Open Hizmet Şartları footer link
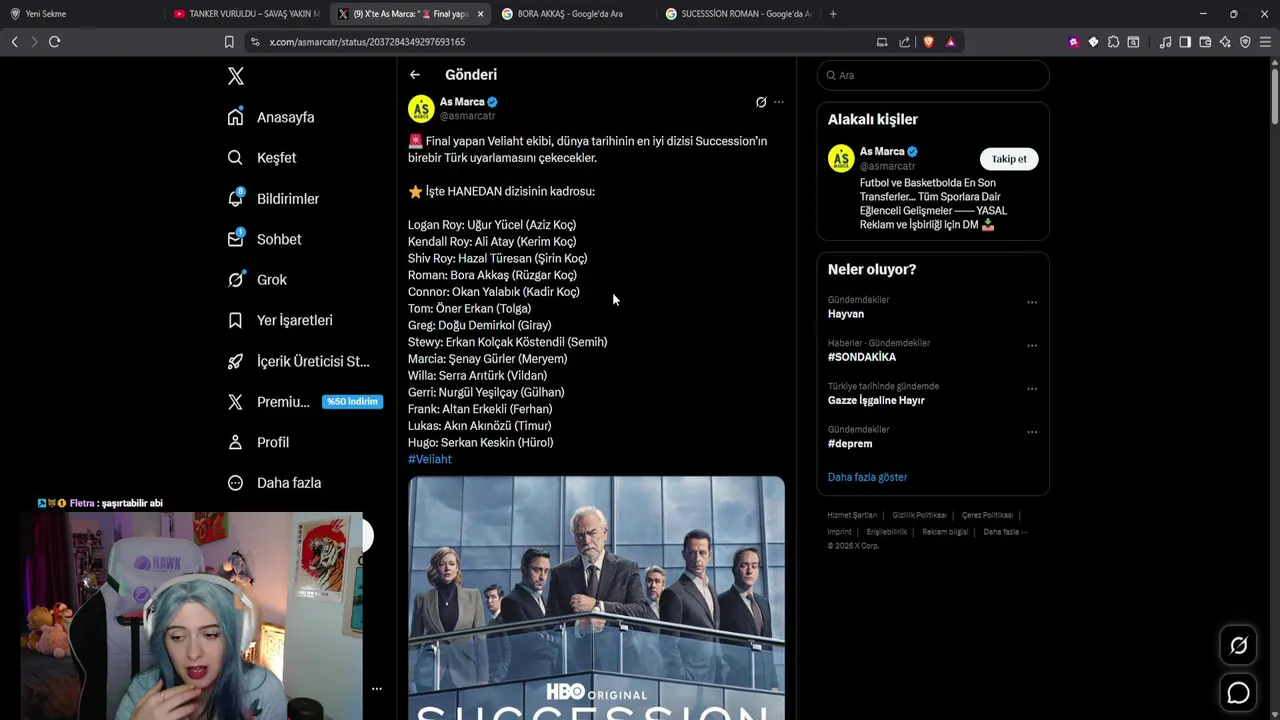The width and height of the screenshot is (1280, 720). coord(852,515)
